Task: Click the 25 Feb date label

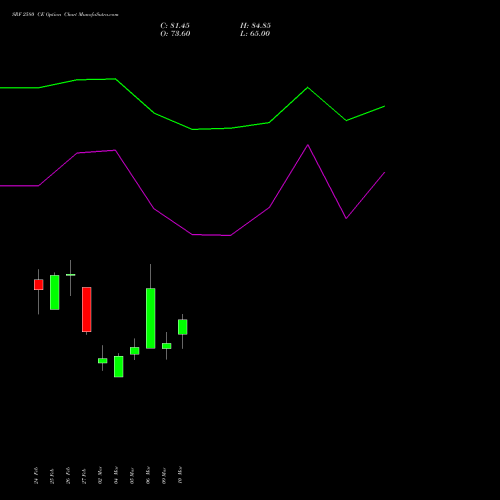Action: click(x=52, y=476)
